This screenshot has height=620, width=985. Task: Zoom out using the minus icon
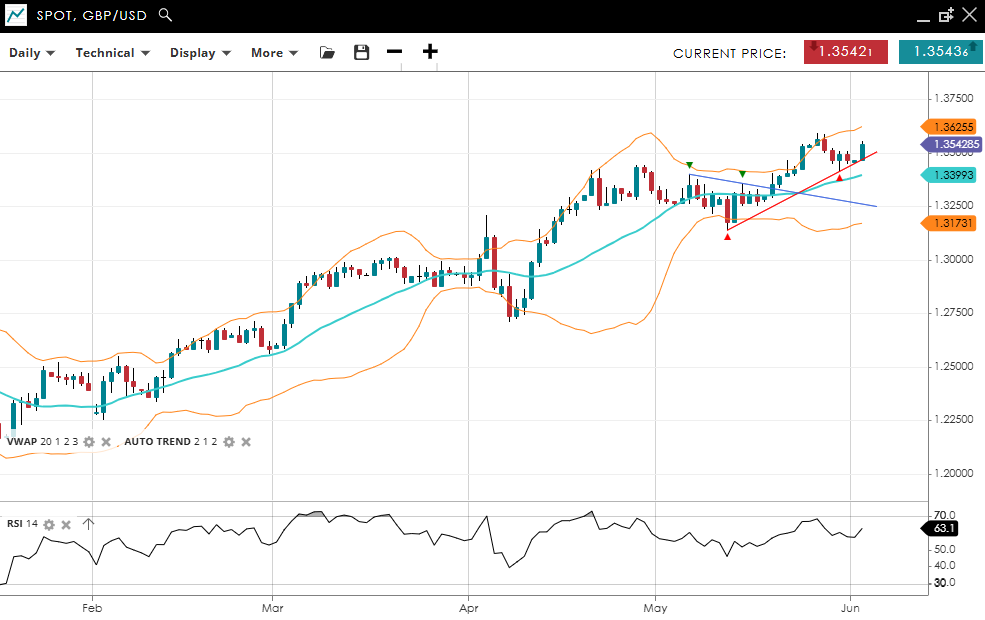tap(394, 52)
